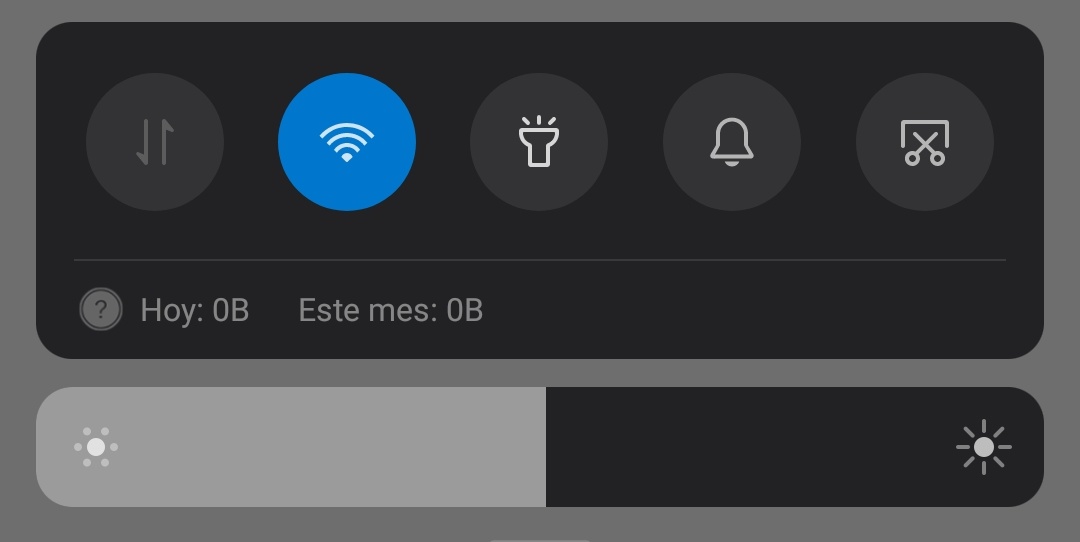
Task: Open monthly usage 'Este mes: 0B'
Action: tap(391, 310)
